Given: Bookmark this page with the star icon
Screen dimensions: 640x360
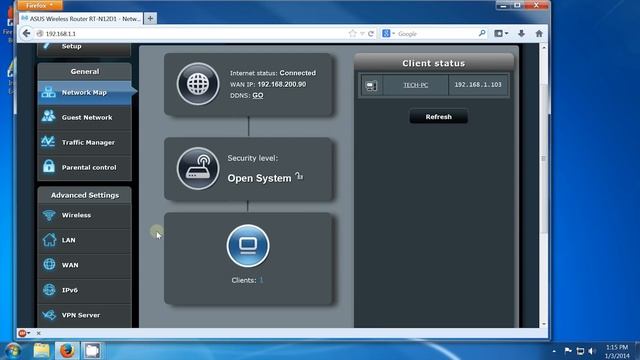Looking at the screenshot, I should pos(353,33).
